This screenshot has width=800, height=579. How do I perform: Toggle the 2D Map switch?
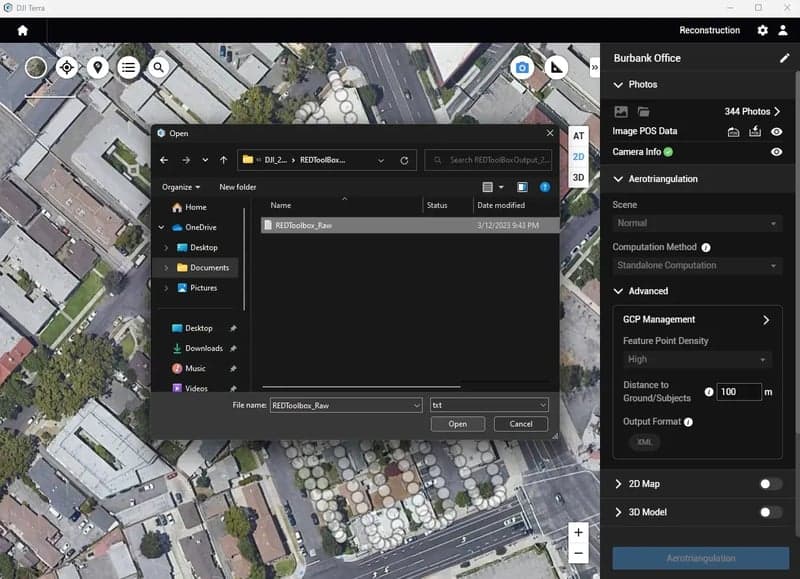(x=770, y=484)
